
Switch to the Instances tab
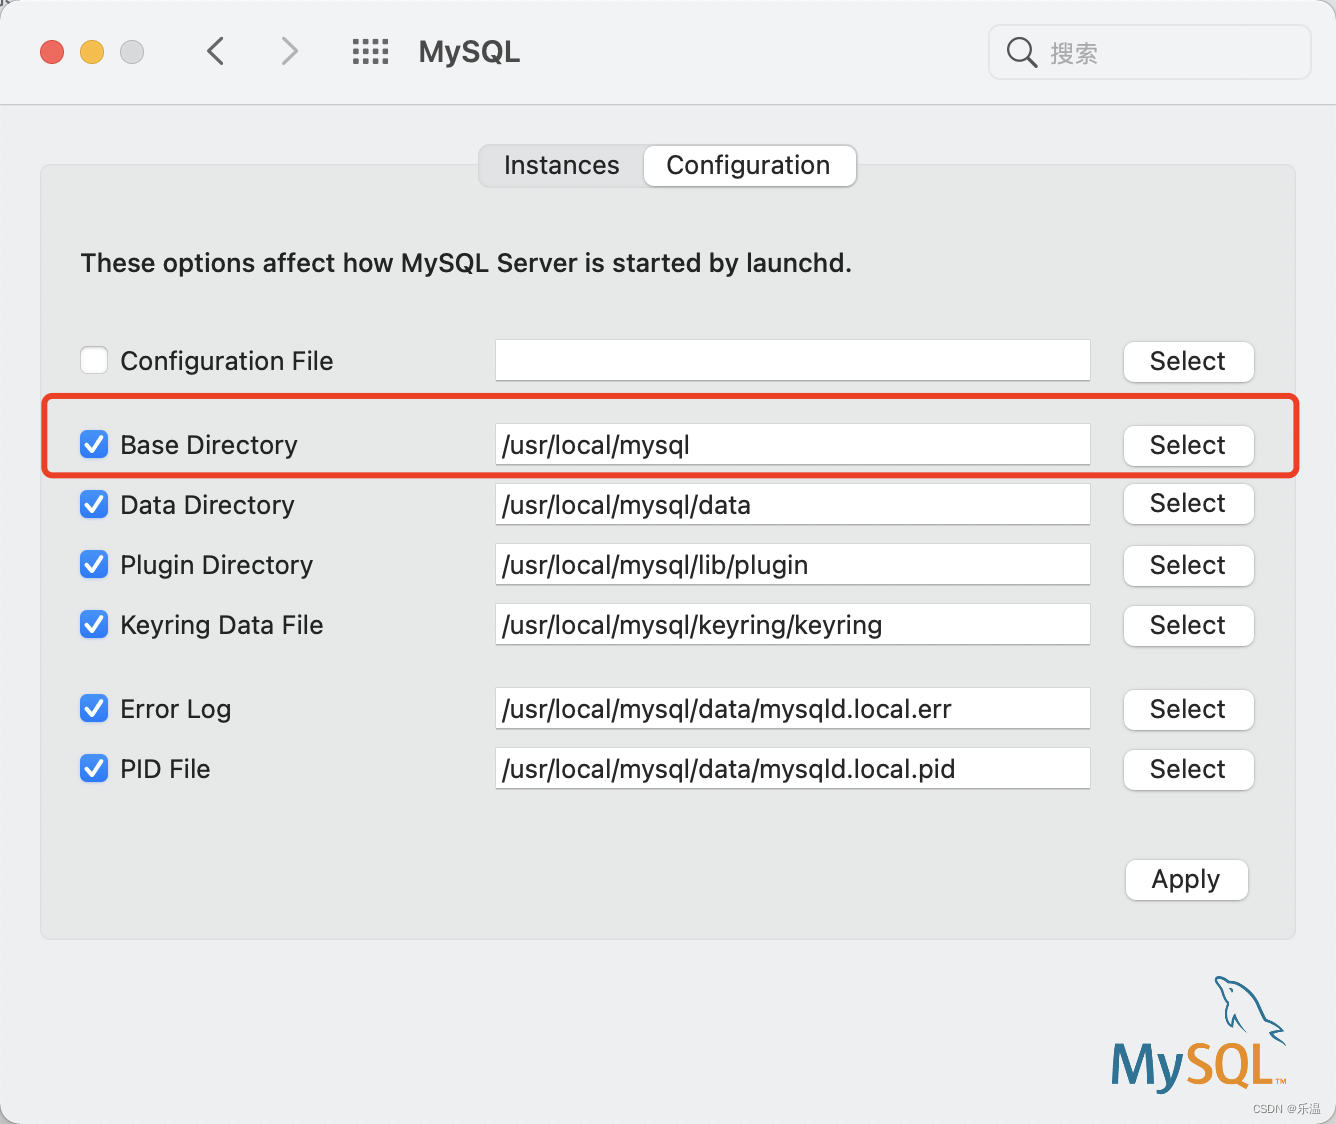click(x=562, y=165)
